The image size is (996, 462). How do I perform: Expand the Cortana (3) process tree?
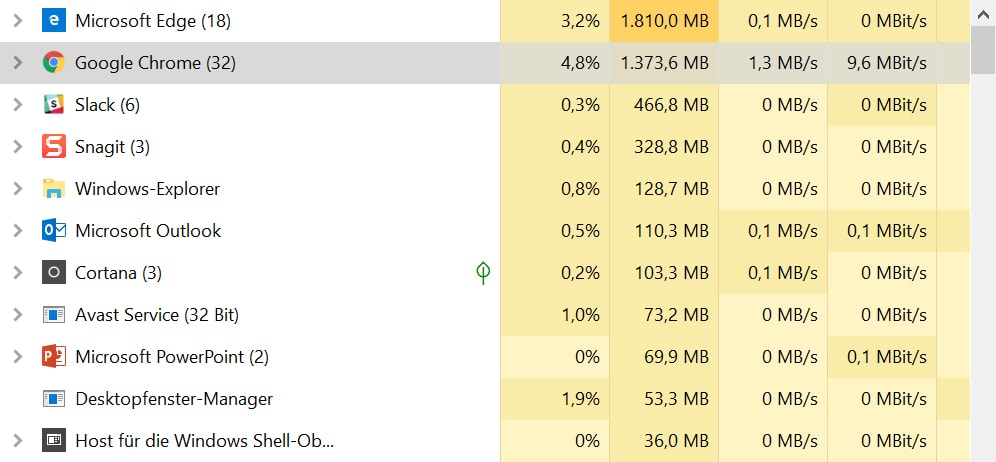pyautogui.click(x=18, y=273)
